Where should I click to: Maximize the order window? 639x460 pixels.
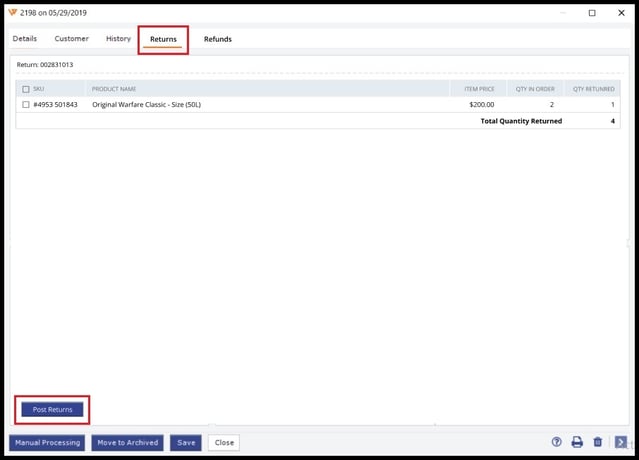pyautogui.click(x=592, y=13)
